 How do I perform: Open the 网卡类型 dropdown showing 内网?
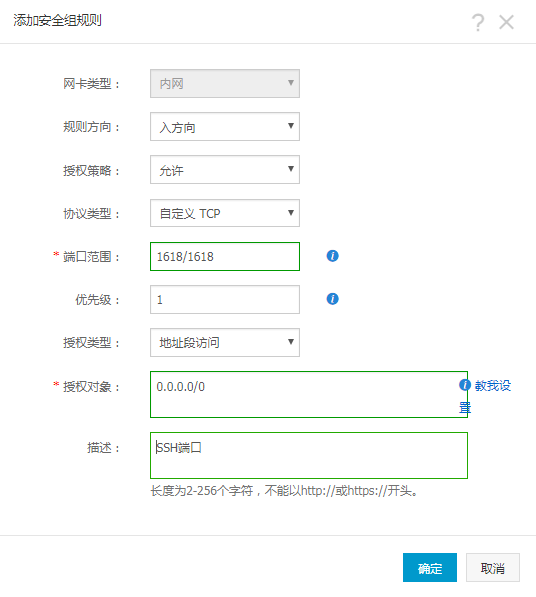point(225,83)
